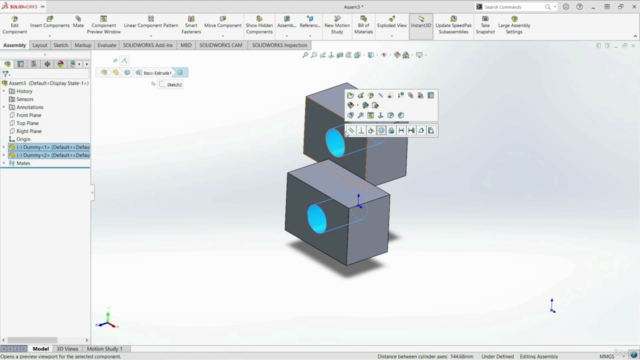Viewport: 640px width, 360px height.
Task: Open the DimXpertManager panel tab
Action: 47,64
